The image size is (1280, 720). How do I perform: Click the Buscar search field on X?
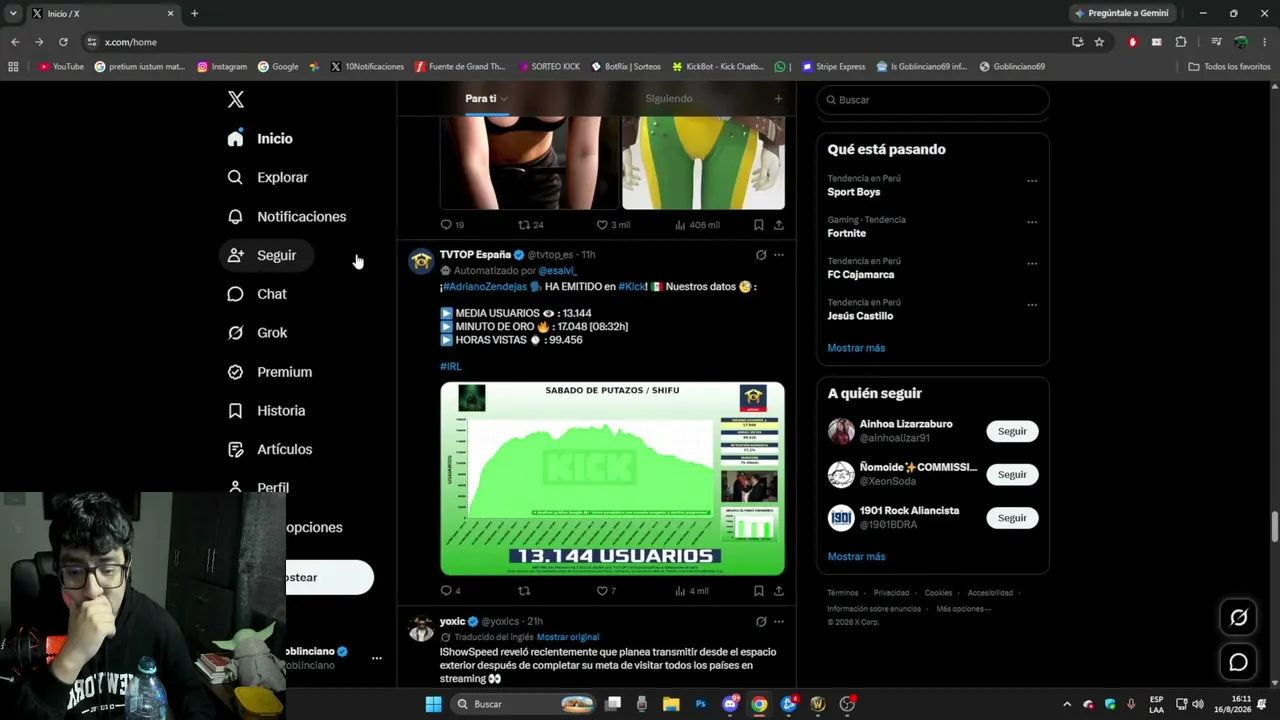point(933,100)
